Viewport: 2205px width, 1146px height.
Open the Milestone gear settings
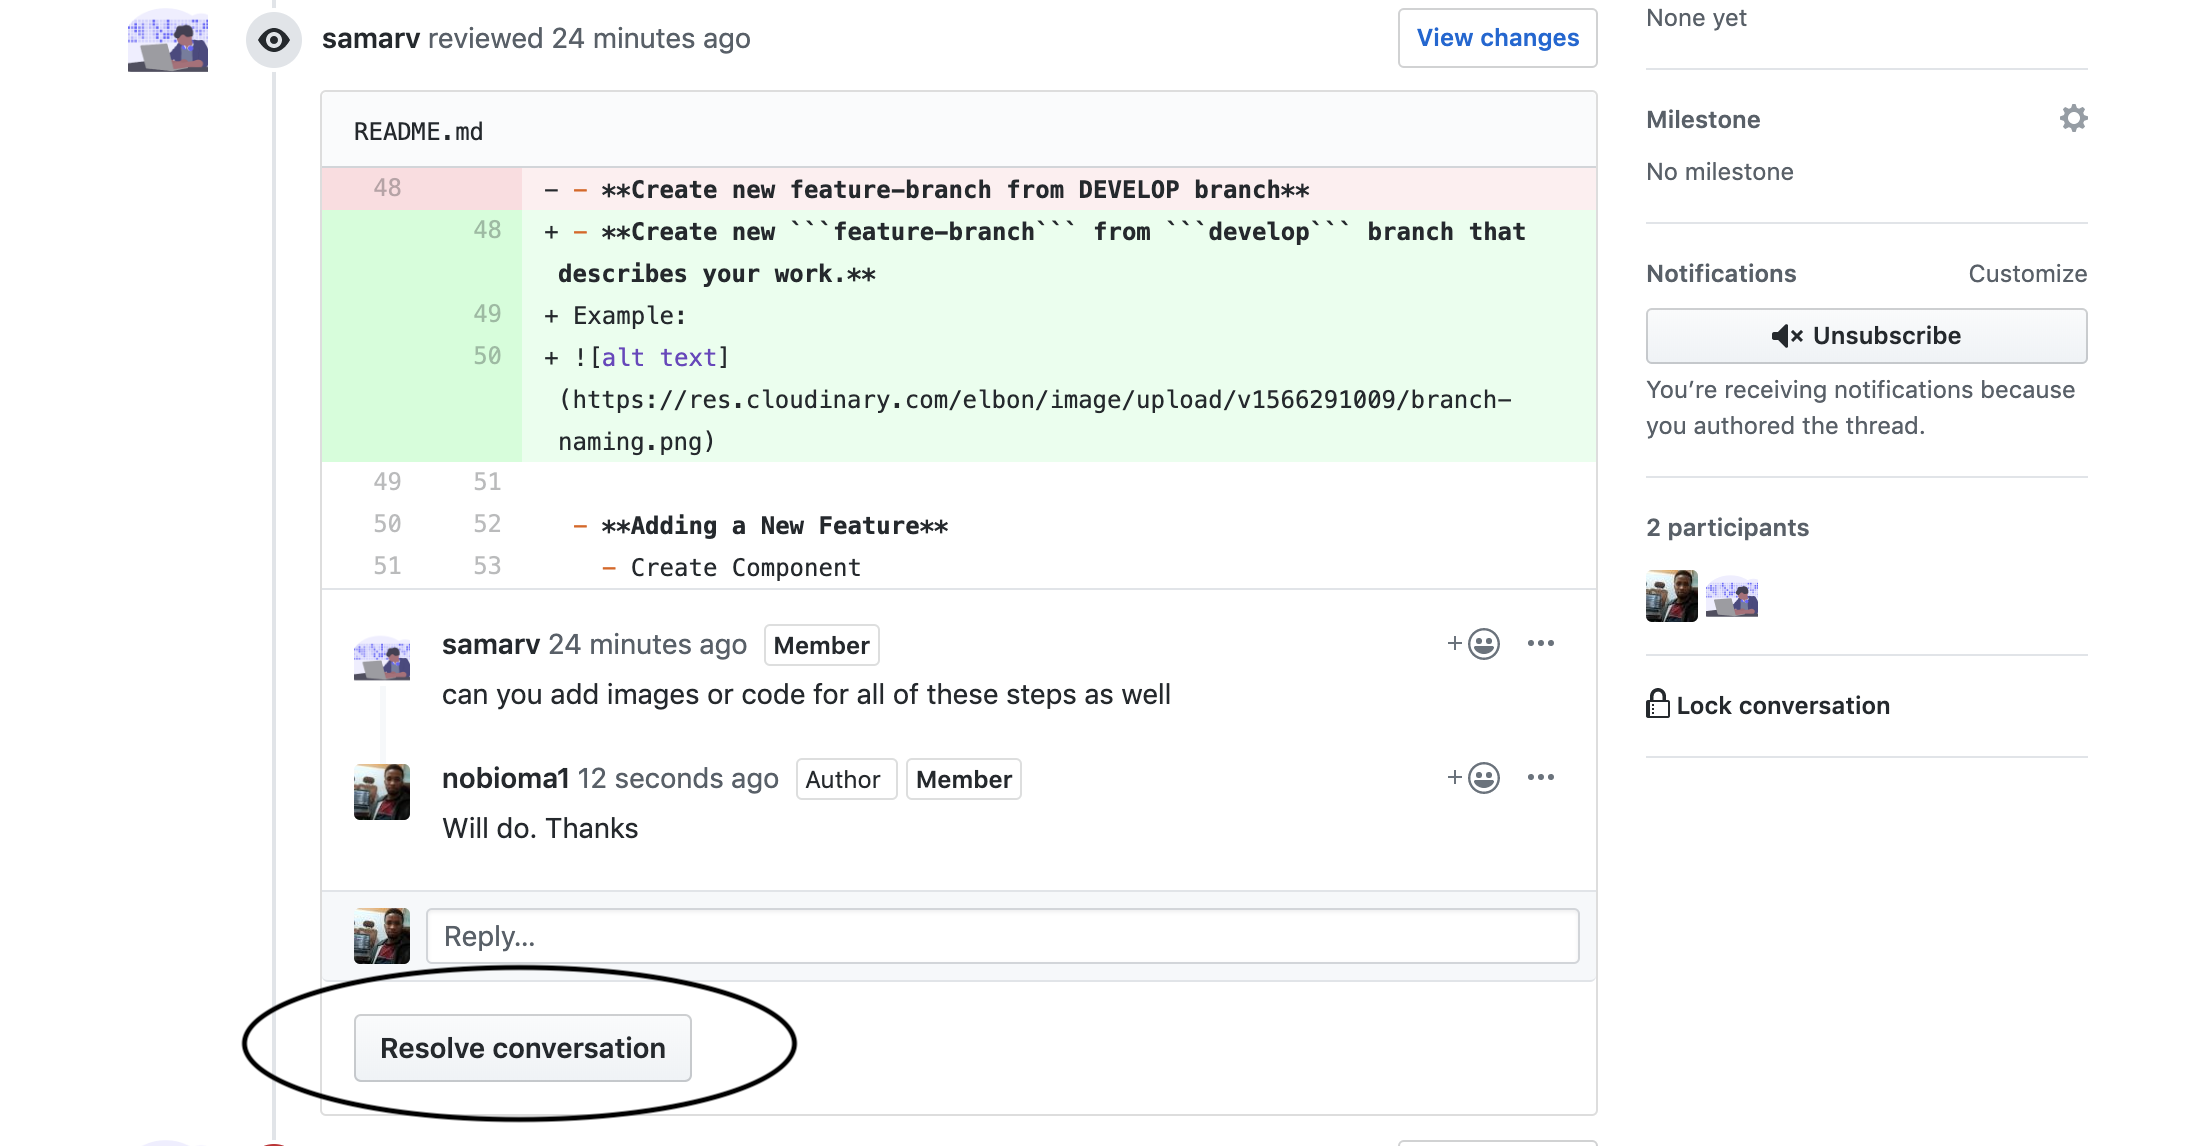(x=2073, y=119)
